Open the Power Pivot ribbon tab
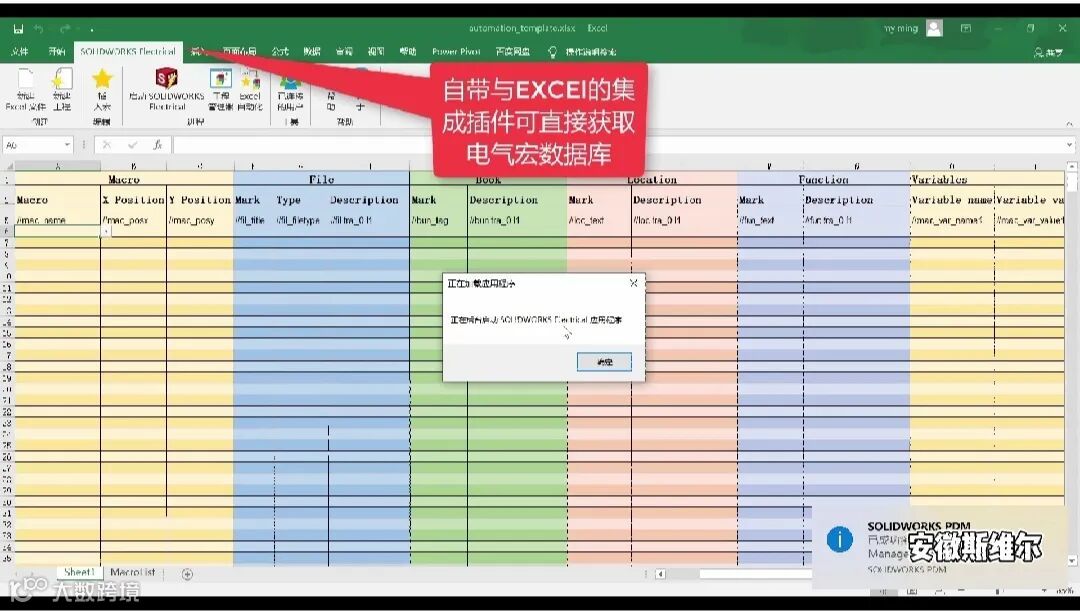 [456, 52]
